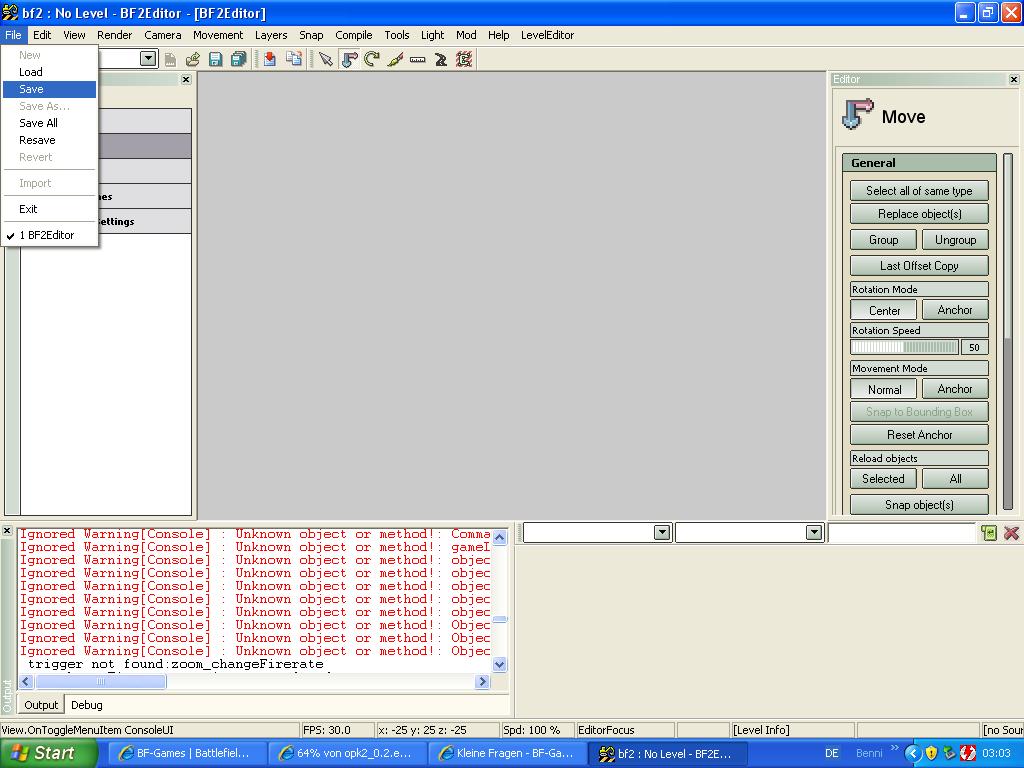Open the Edit menu
The width and height of the screenshot is (1024, 768).
[42, 35]
